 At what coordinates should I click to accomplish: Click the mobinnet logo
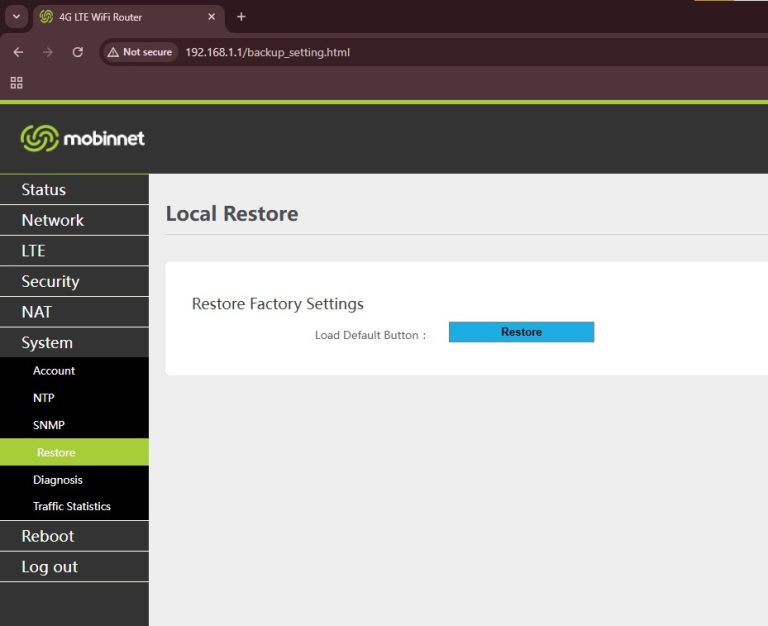[82, 138]
